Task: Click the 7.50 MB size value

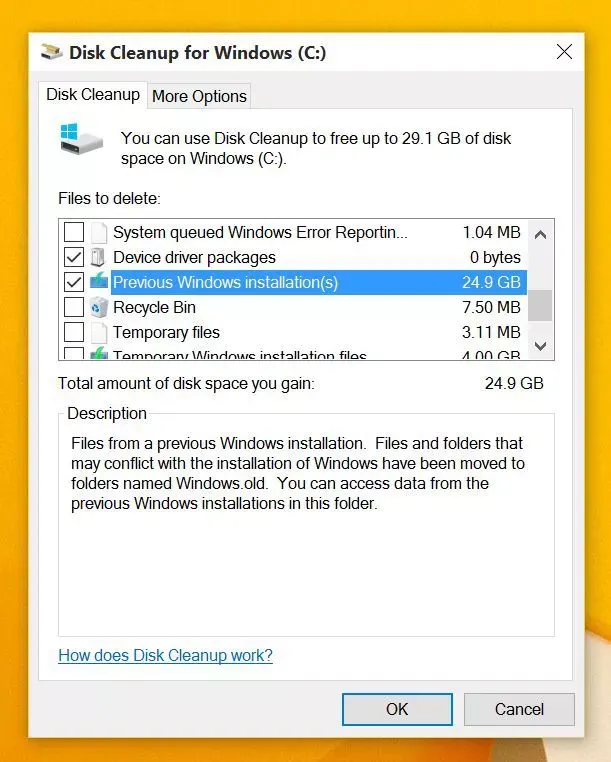Action: coord(491,308)
